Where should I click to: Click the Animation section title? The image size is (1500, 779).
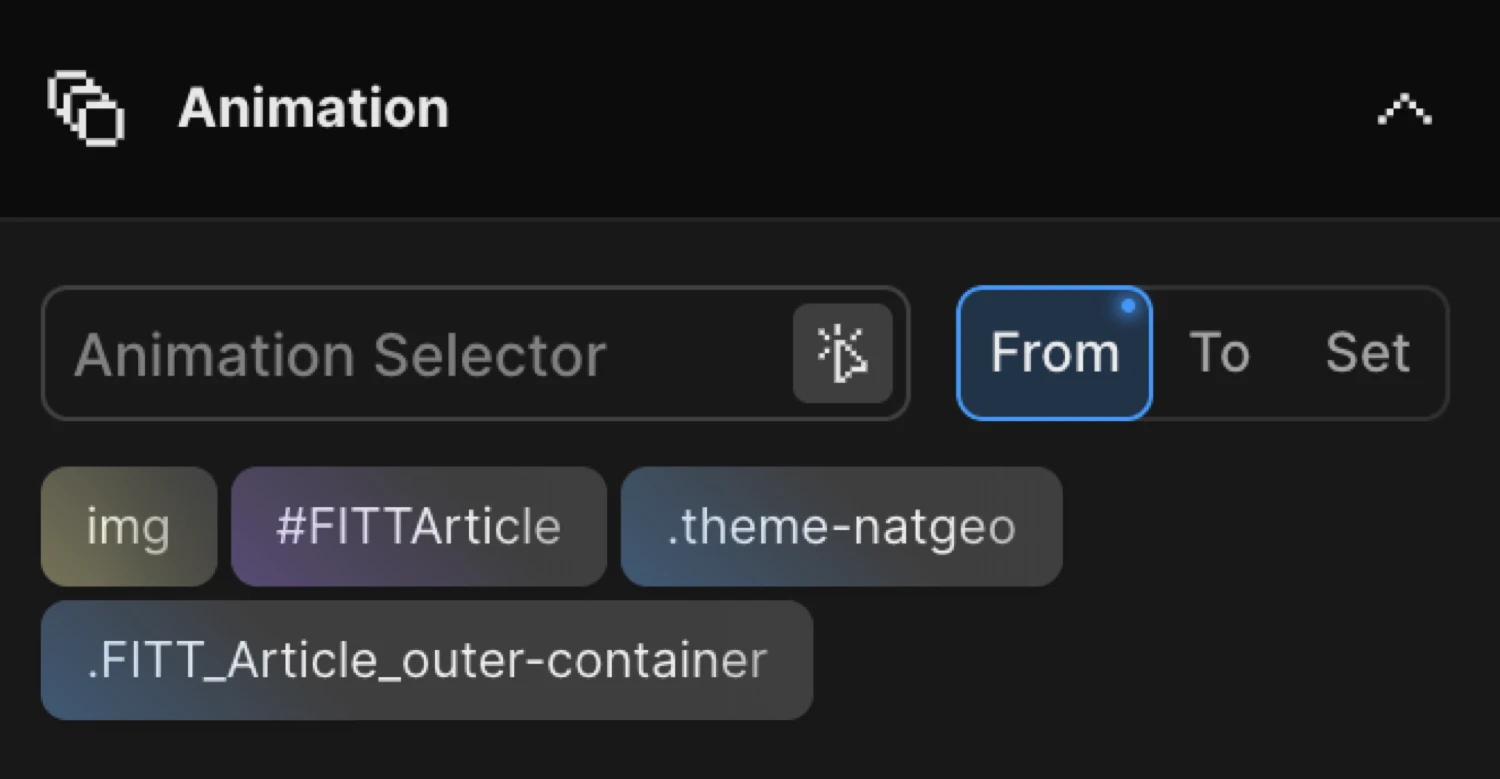[312, 108]
